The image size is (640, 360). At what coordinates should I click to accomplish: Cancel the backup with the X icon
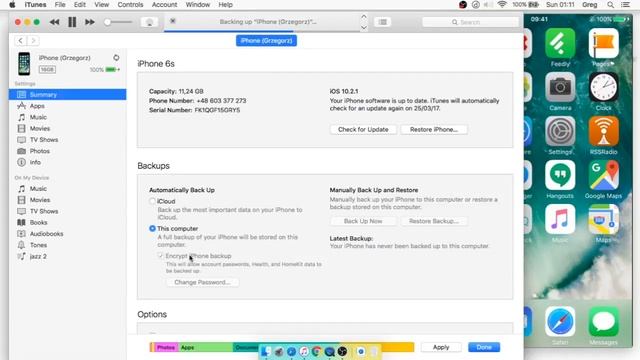[173, 21]
